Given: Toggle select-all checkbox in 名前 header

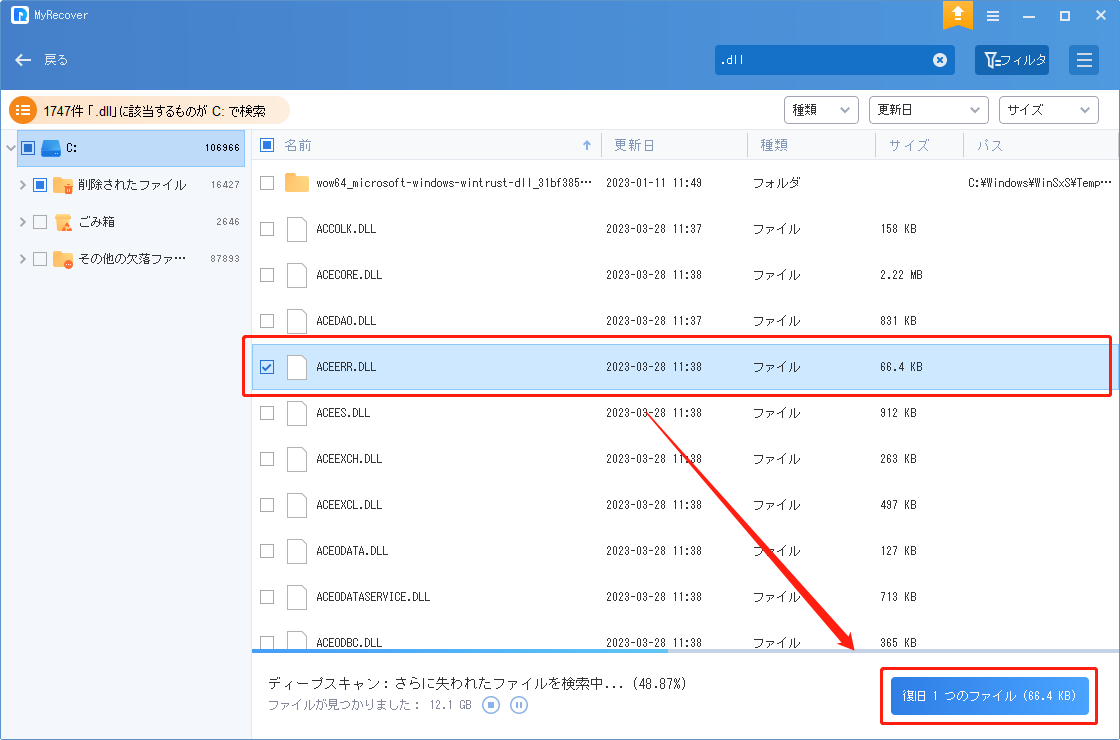Looking at the screenshot, I should click(267, 145).
